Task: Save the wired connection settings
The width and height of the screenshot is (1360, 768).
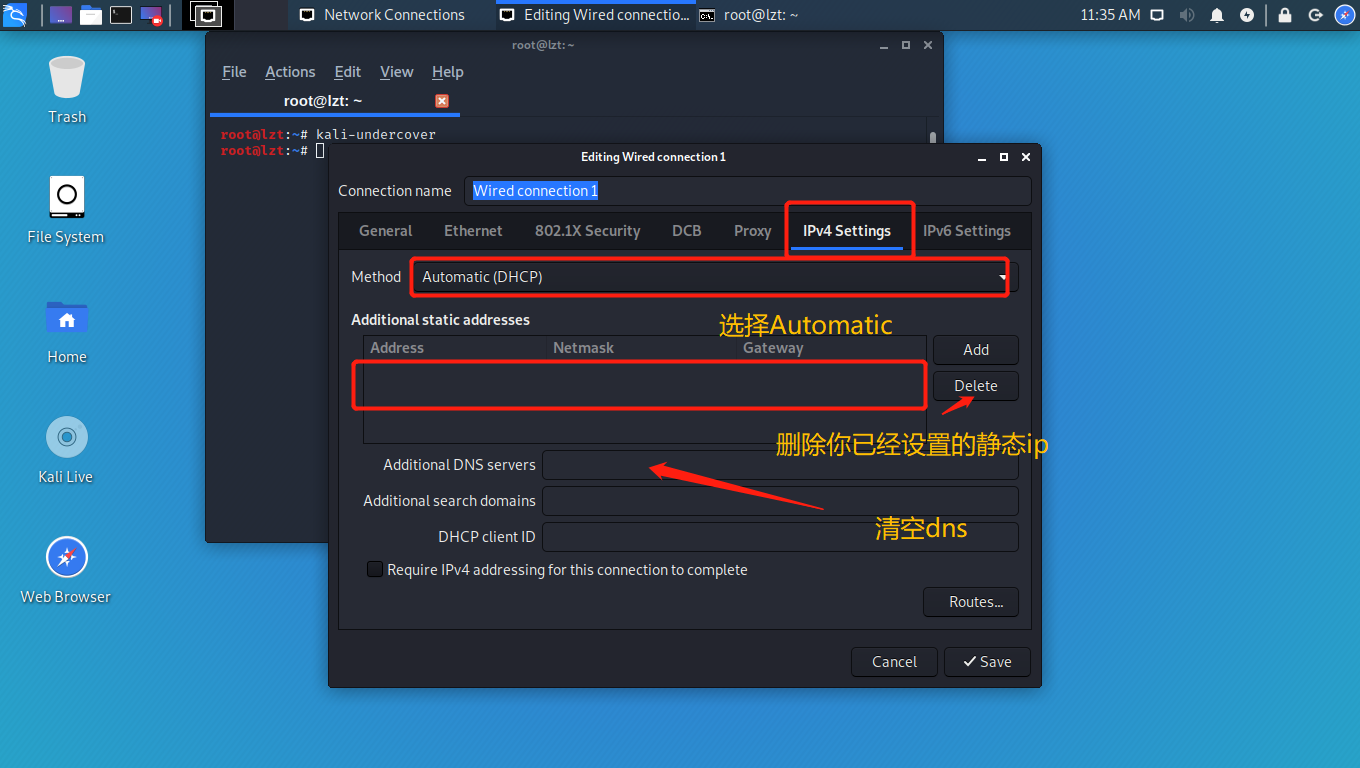Action: tap(987, 662)
